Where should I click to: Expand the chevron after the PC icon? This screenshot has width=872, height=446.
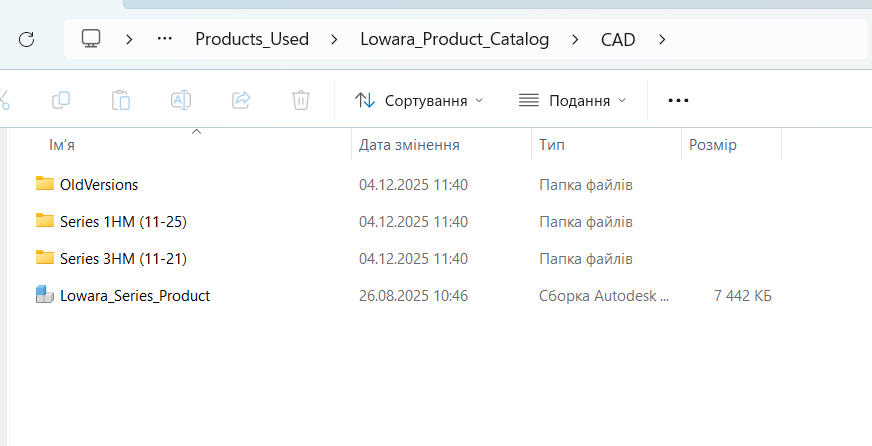point(129,39)
